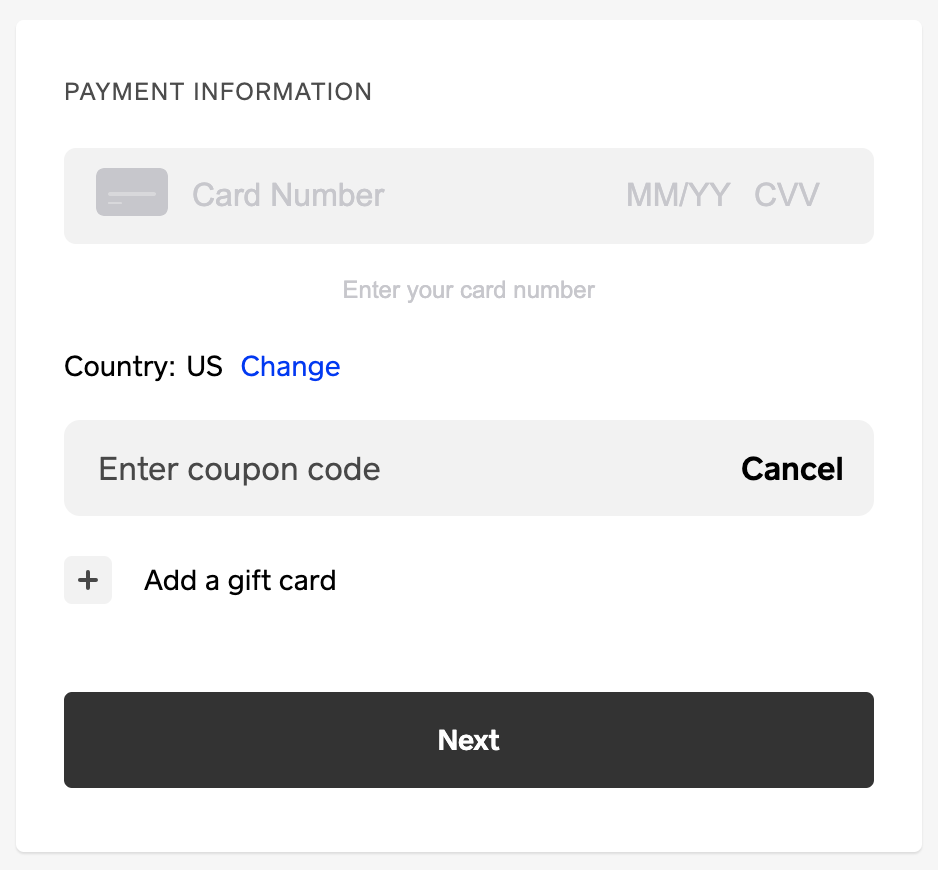Screen dimensions: 938x870
Task: Click the MM/YY expiry date field
Action: (x=677, y=195)
